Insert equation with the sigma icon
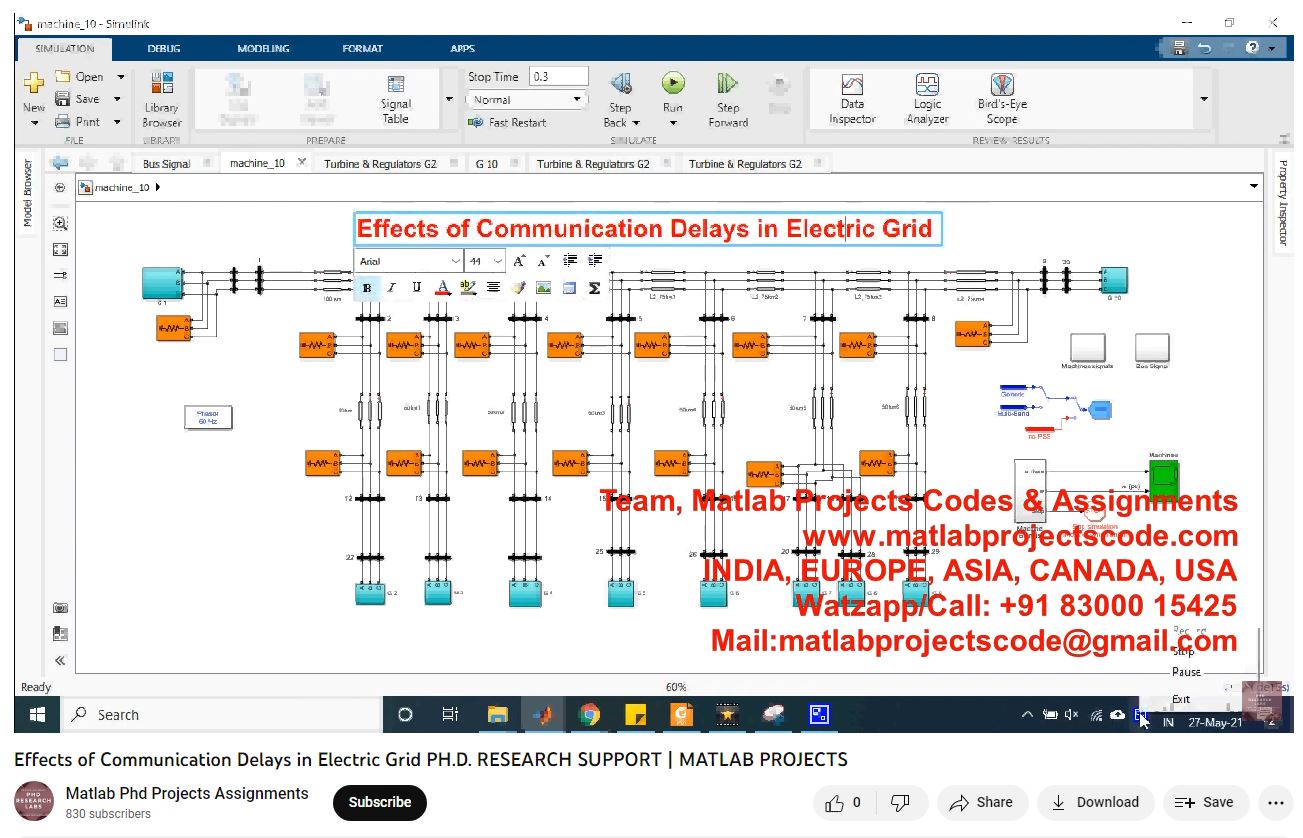1303x838 pixels. pos(594,288)
